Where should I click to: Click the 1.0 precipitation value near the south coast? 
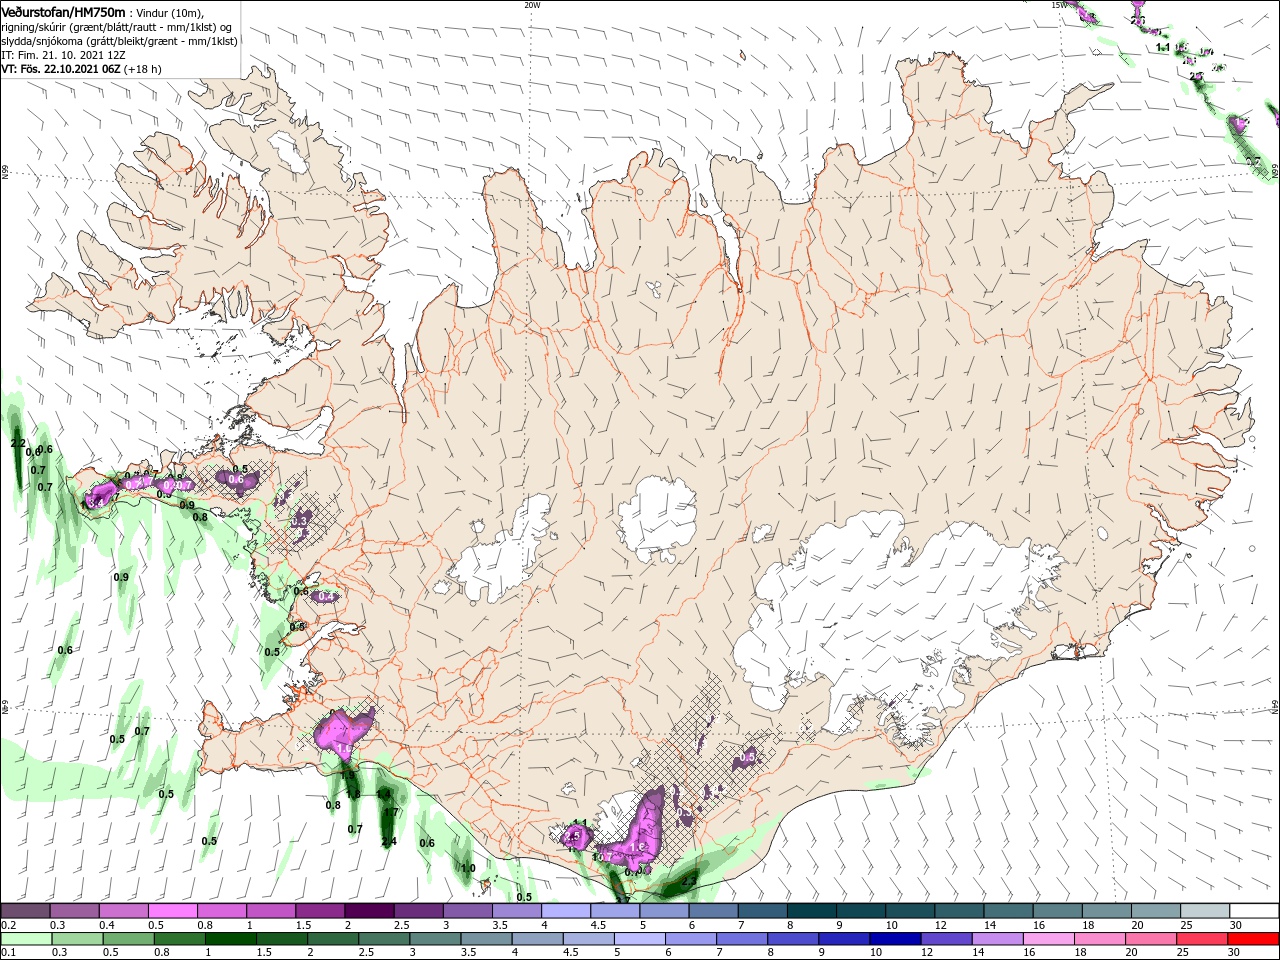coord(468,868)
